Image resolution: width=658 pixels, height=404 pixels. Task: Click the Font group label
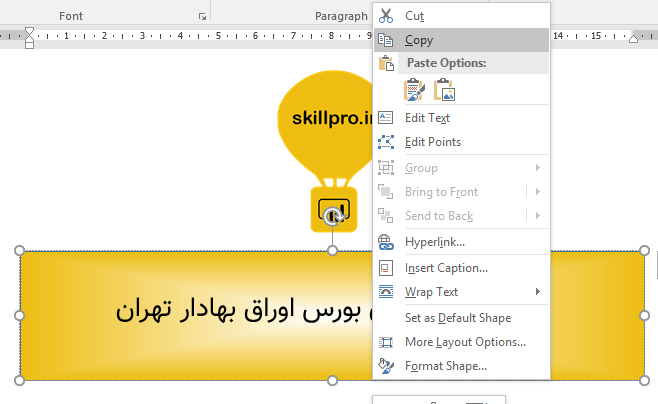click(x=71, y=16)
